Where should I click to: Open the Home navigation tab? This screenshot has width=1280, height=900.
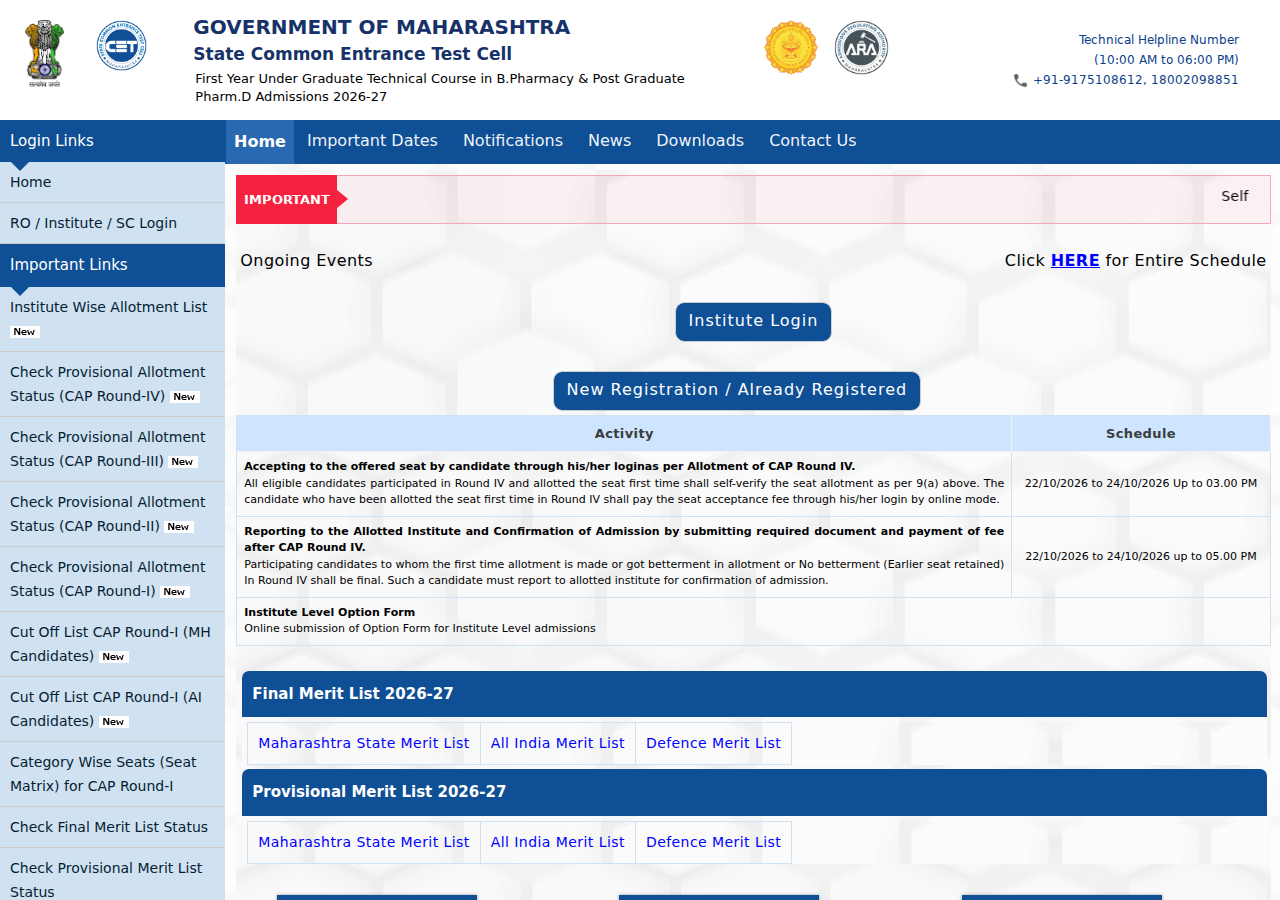[x=260, y=141]
